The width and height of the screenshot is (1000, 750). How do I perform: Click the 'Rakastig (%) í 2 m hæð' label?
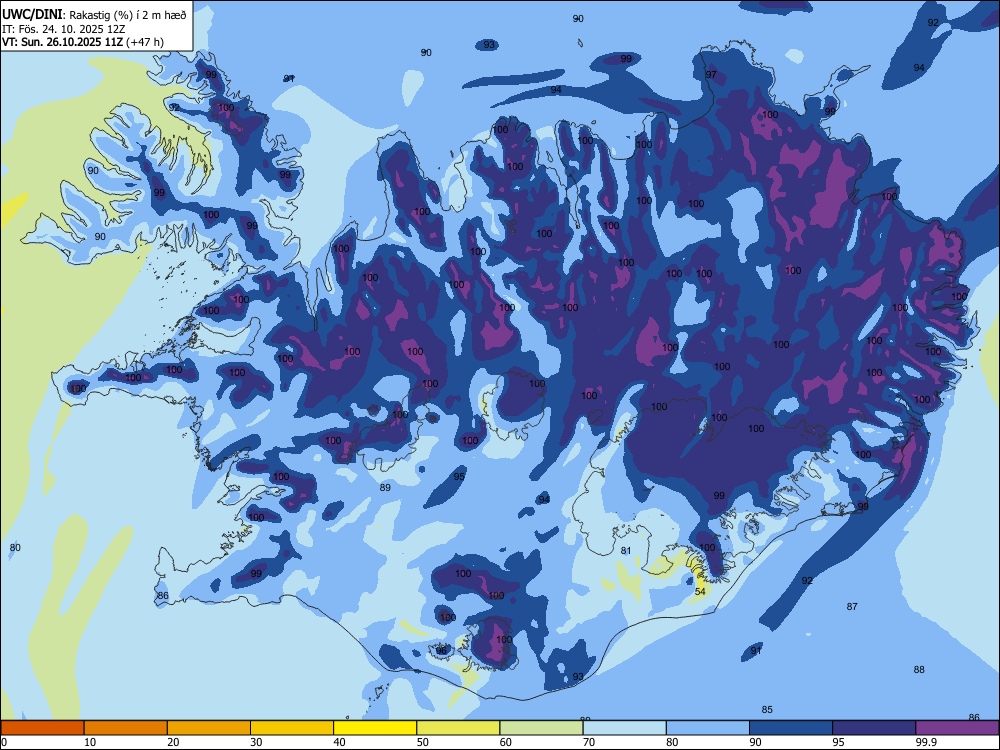point(128,15)
